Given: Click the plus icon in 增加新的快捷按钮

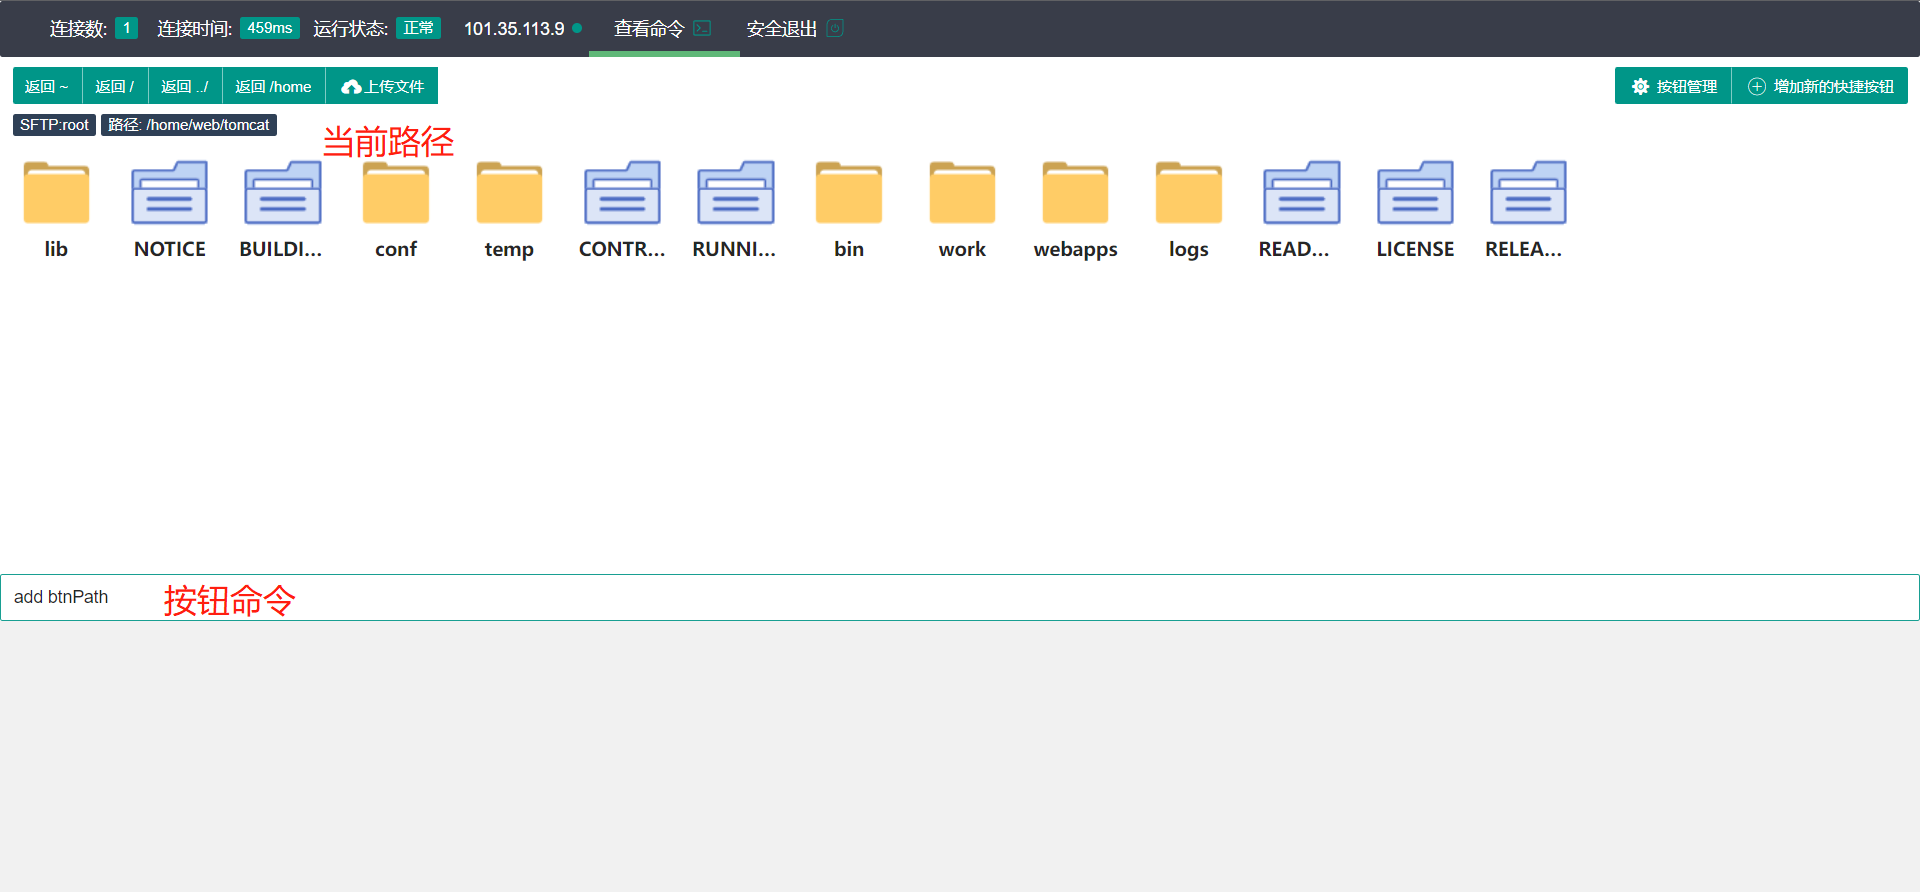Looking at the screenshot, I should [1756, 86].
